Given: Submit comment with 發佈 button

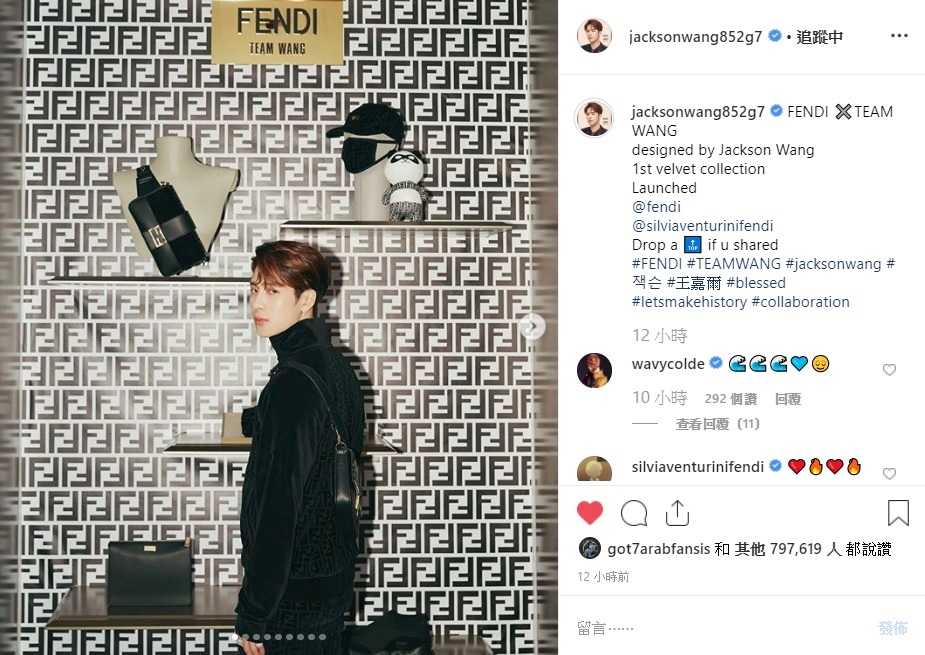Looking at the screenshot, I should point(893,628).
